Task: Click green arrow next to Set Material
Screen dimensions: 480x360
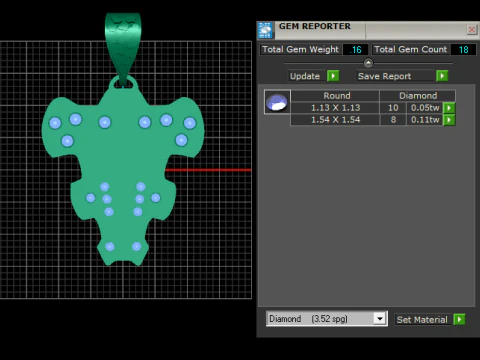Action: 459,320
